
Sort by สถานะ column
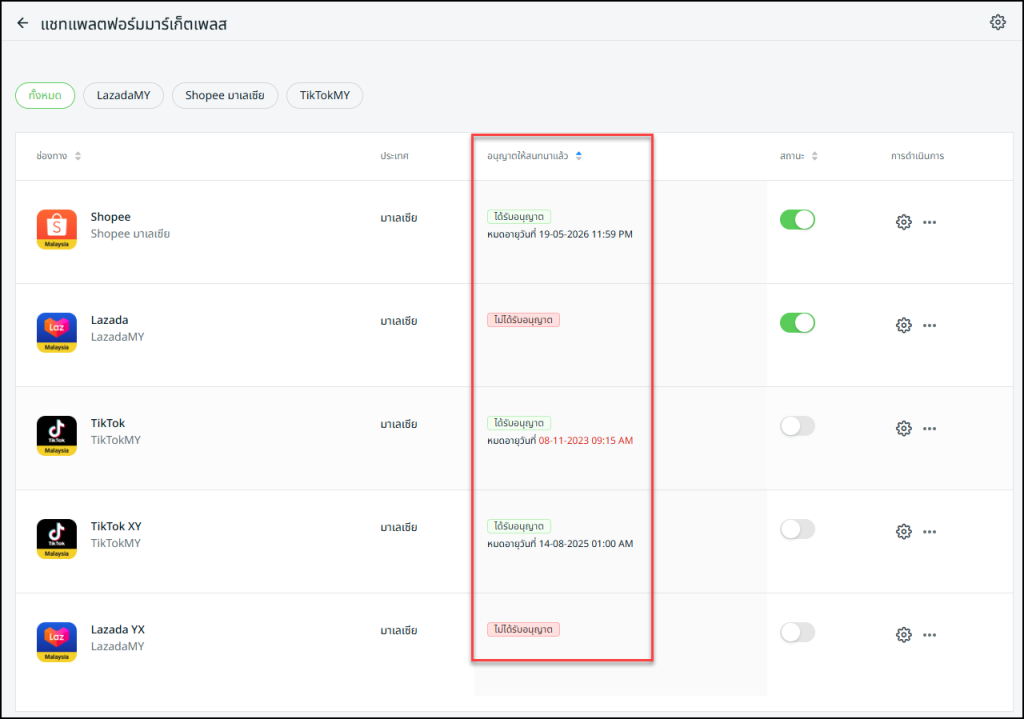pyautogui.click(x=814, y=156)
